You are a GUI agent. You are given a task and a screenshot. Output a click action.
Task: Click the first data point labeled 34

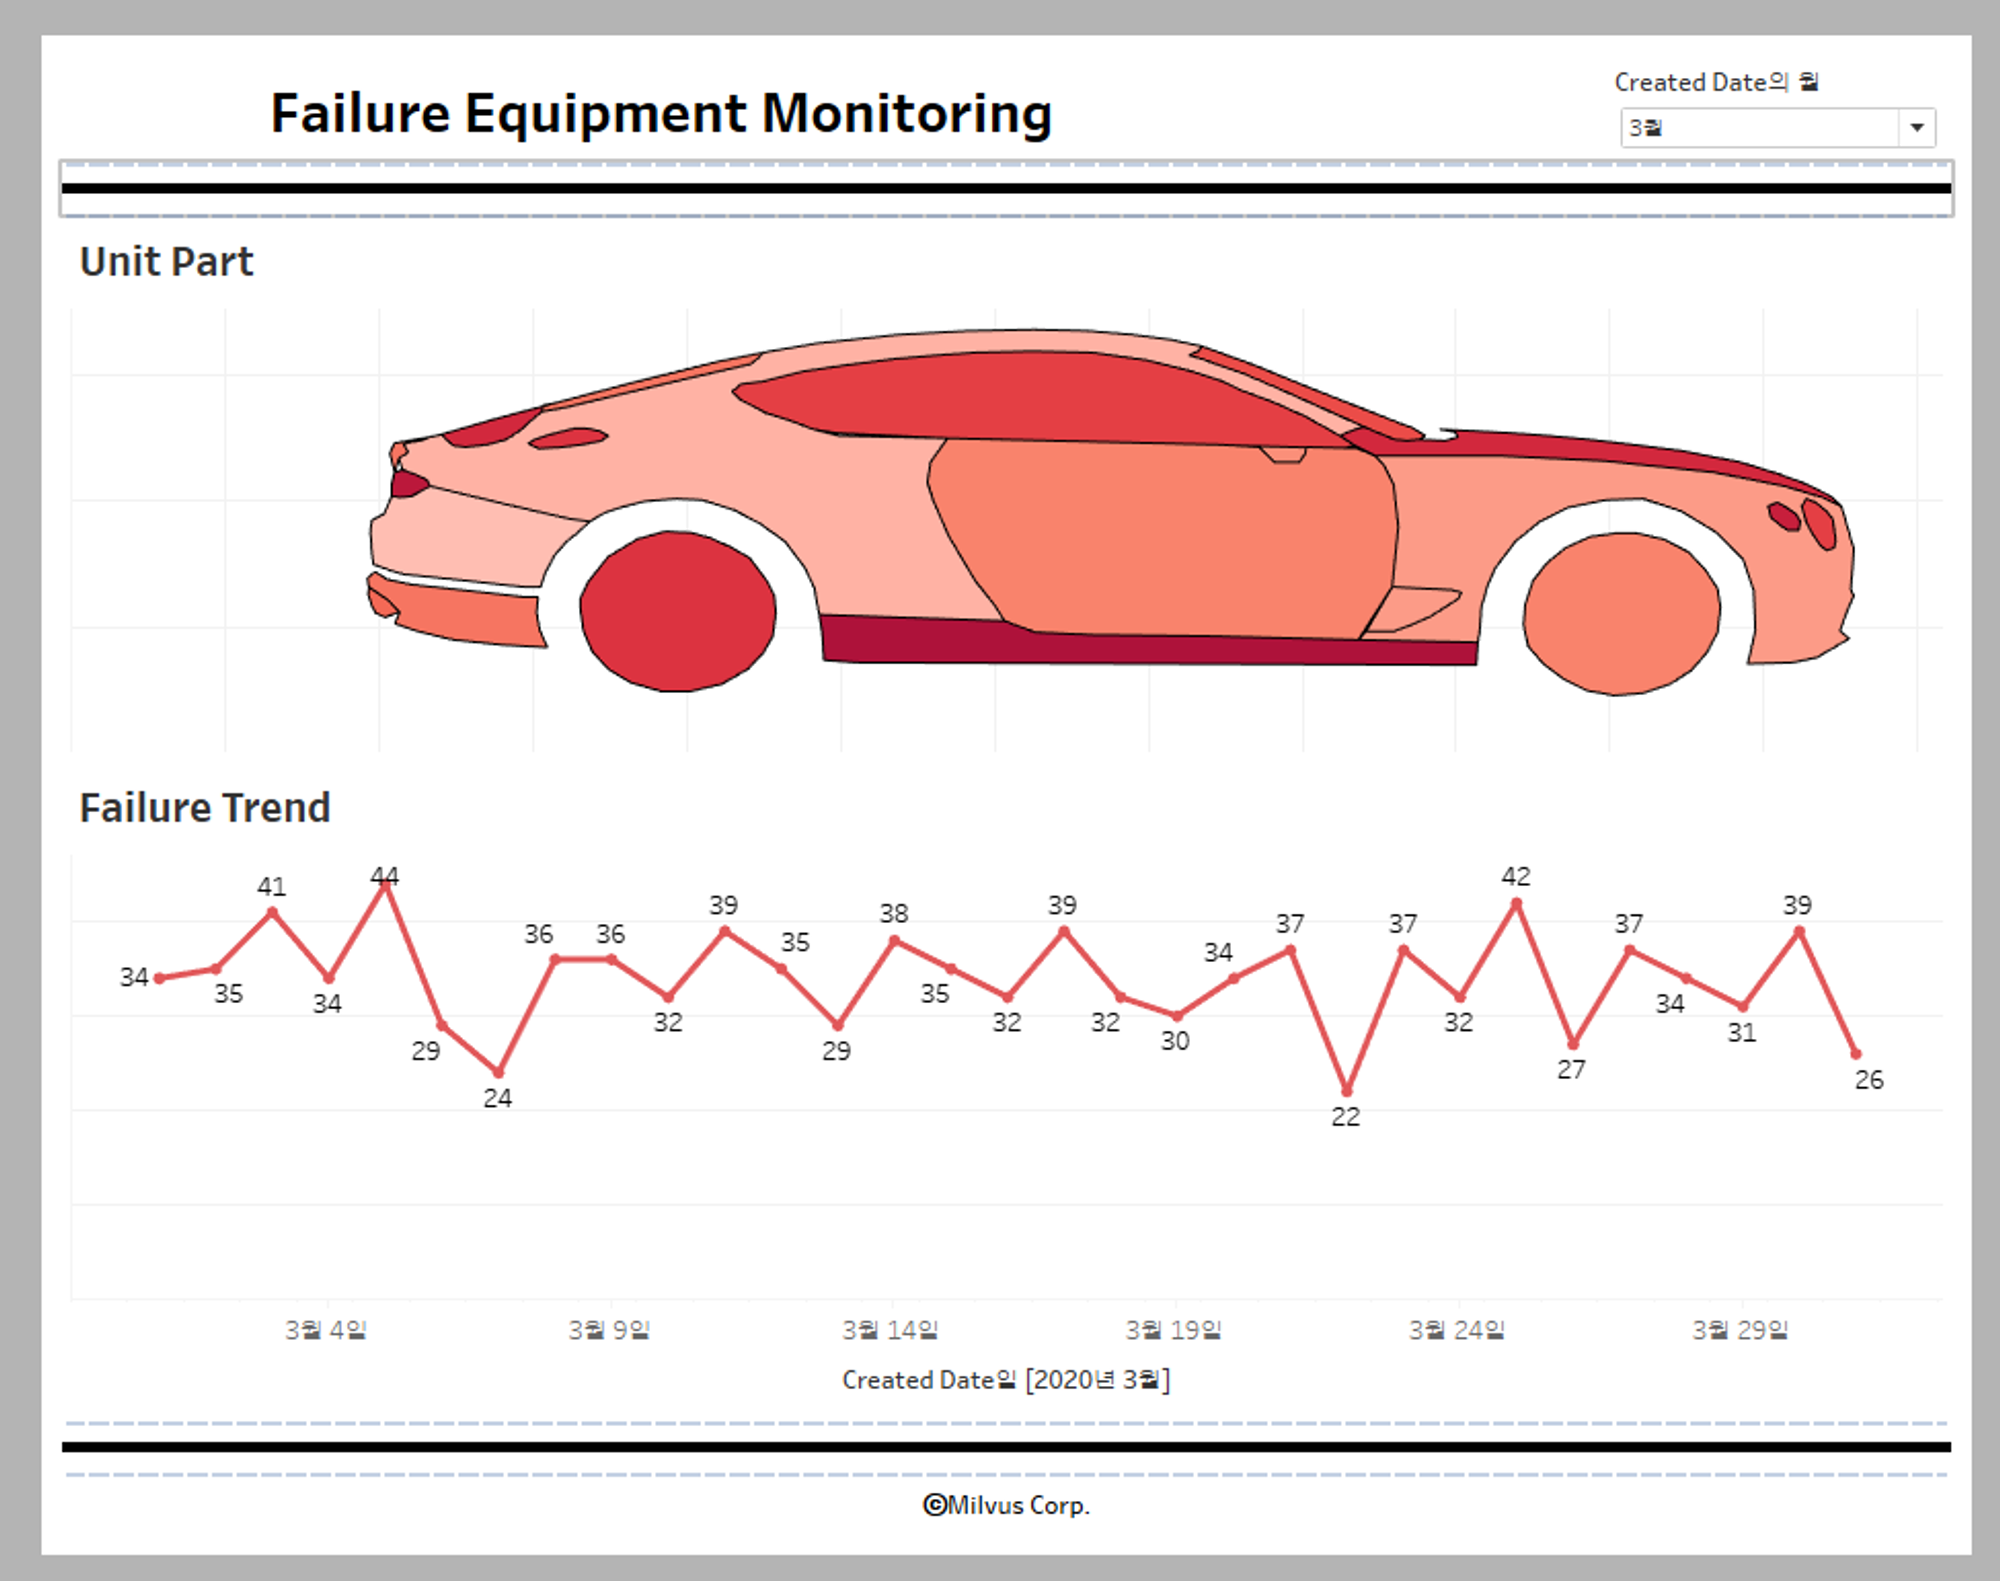point(159,978)
